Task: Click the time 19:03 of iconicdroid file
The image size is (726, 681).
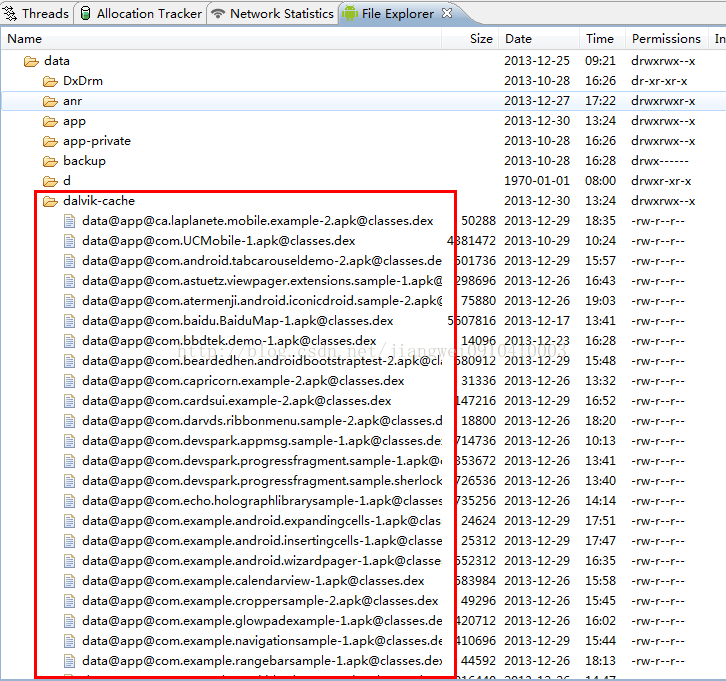Action: click(x=601, y=301)
